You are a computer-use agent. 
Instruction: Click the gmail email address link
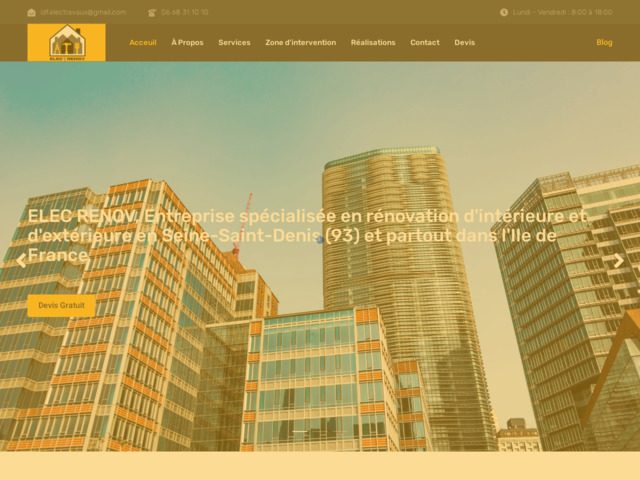[83, 12]
